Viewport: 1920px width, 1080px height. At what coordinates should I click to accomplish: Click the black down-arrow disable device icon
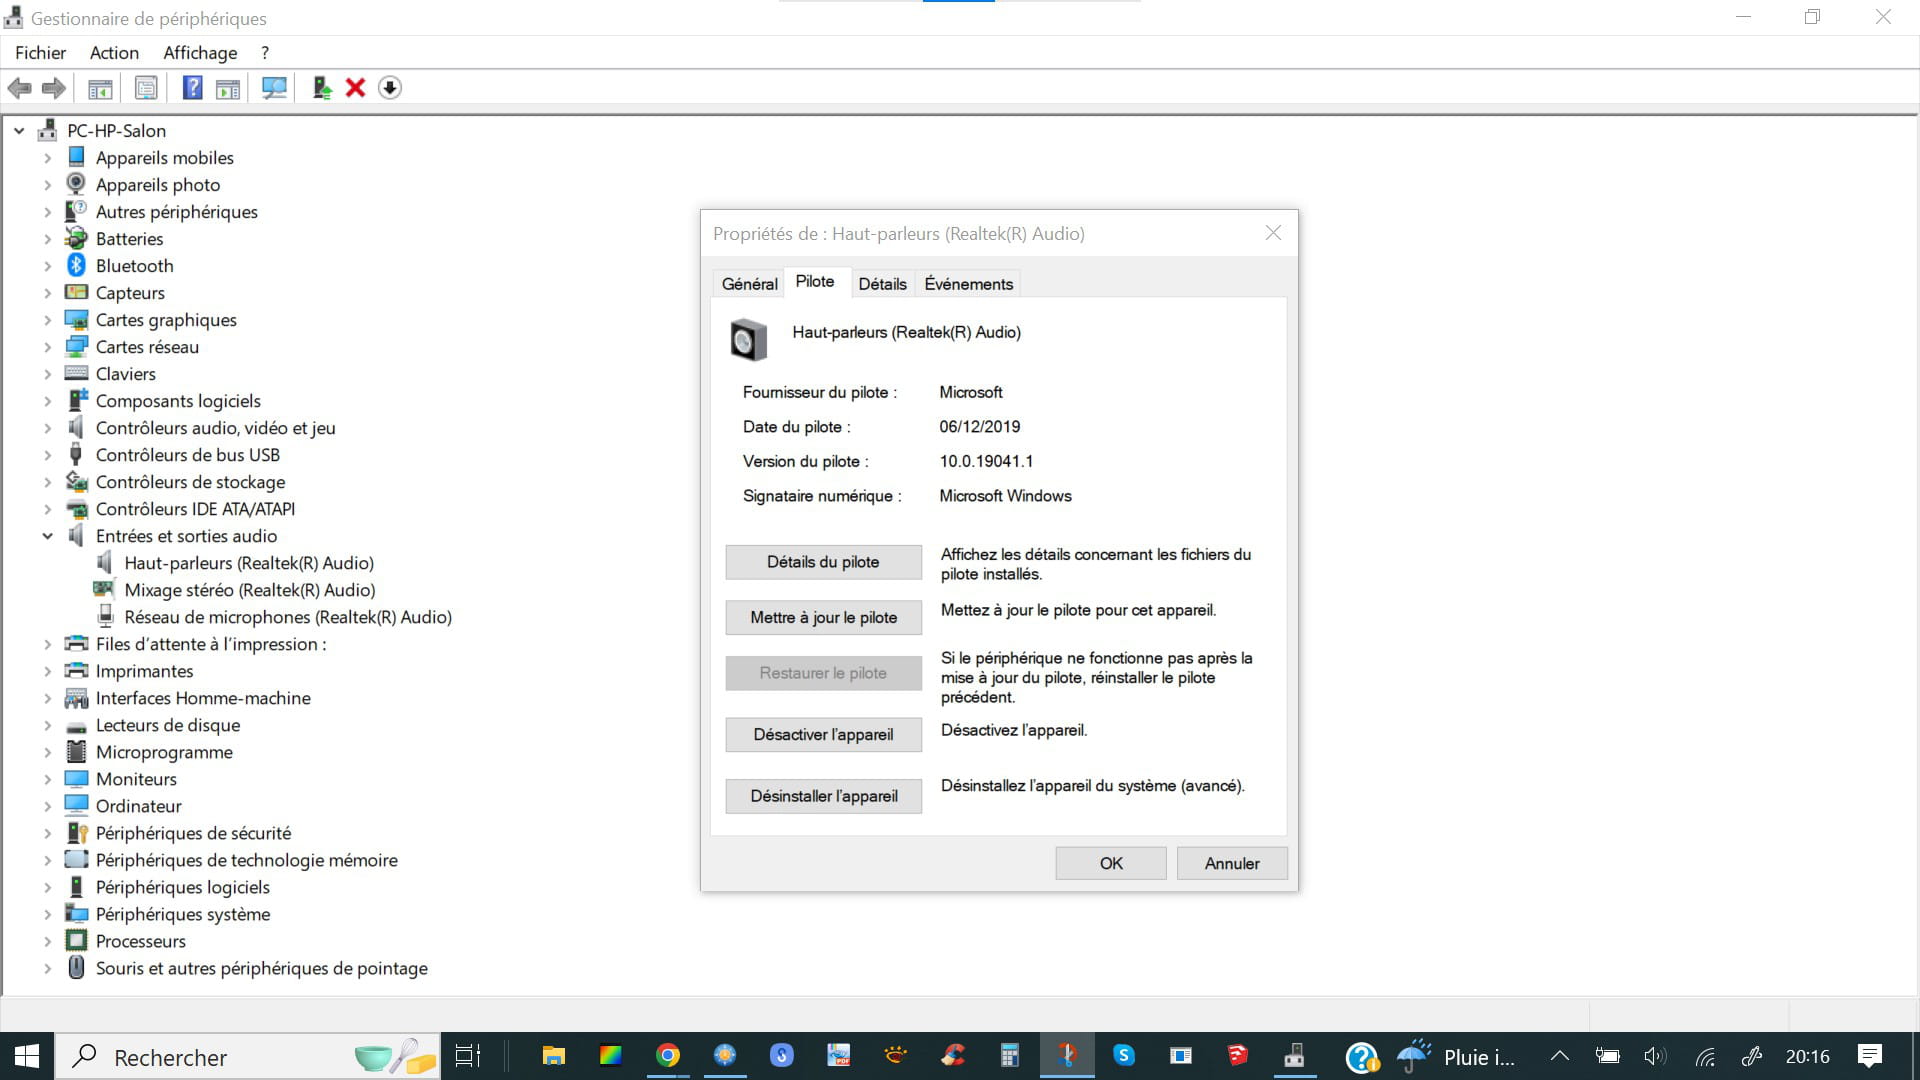pyautogui.click(x=390, y=88)
